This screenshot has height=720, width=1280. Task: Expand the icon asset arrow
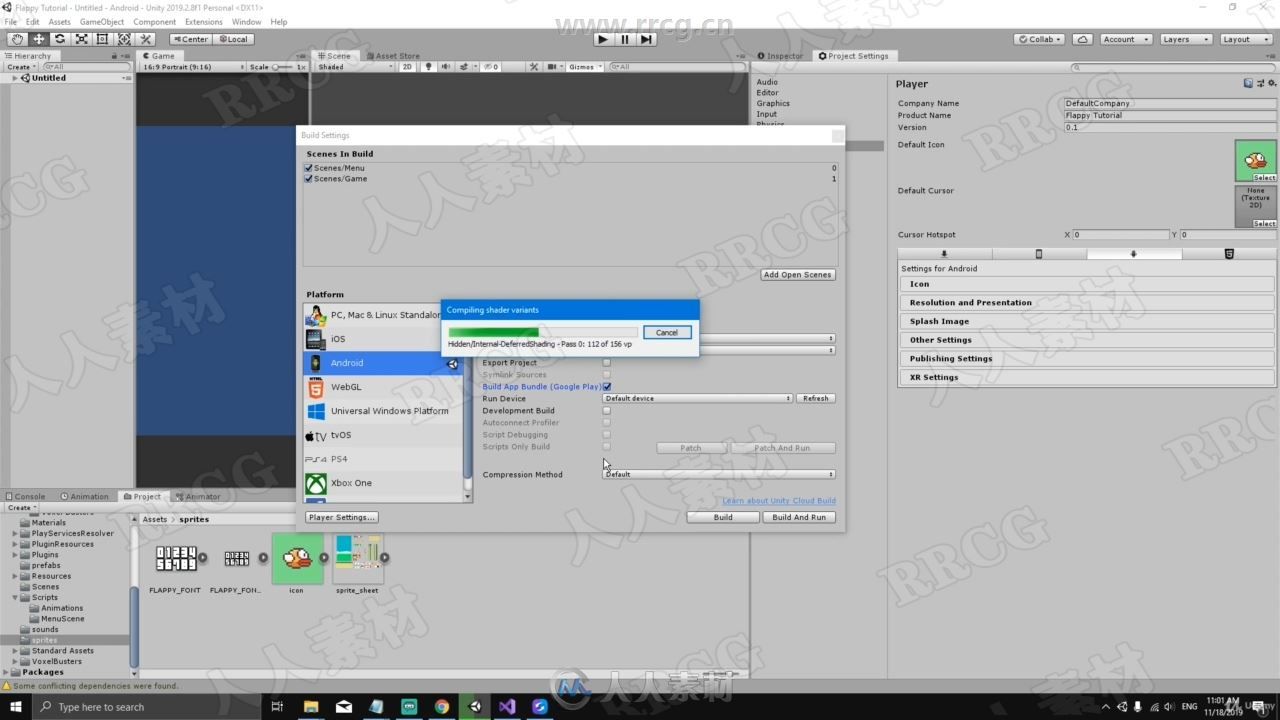pyautogui.click(x=323, y=558)
